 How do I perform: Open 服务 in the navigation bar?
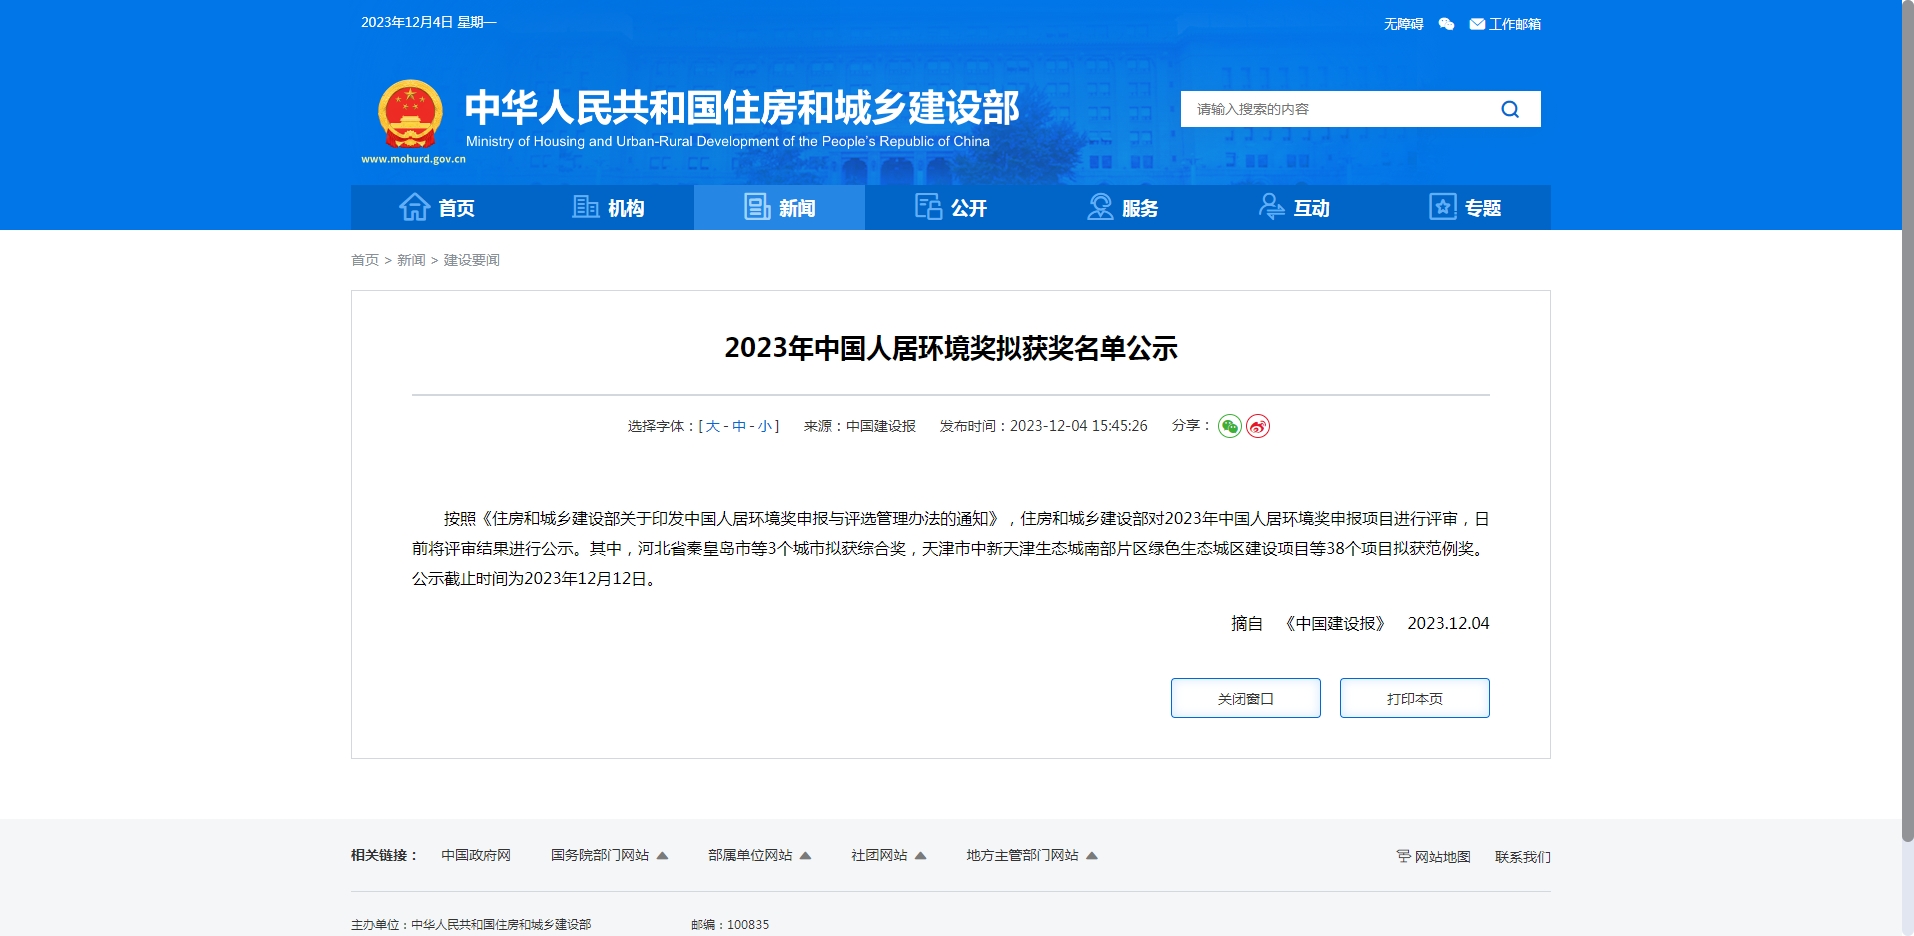(x=1122, y=208)
